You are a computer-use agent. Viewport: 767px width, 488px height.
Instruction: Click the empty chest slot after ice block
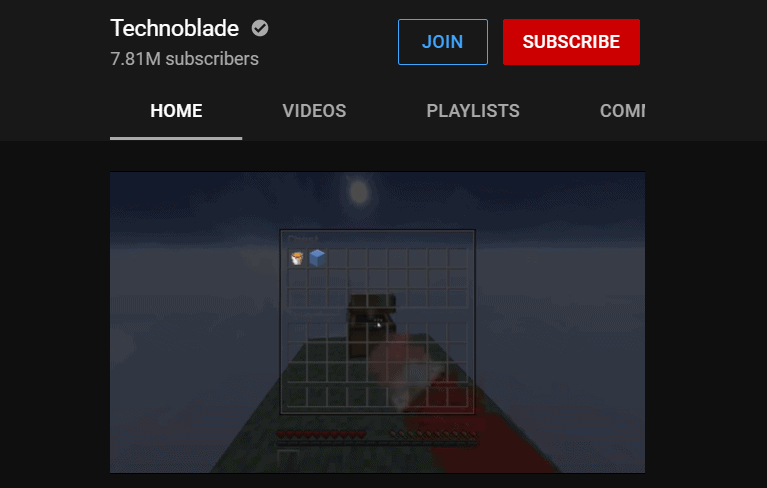338,258
